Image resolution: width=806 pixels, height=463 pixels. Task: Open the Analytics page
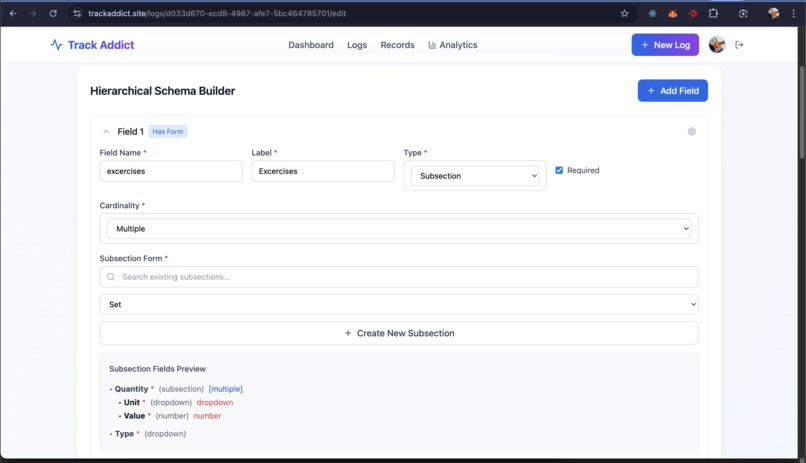pyautogui.click(x=453, y=45)
